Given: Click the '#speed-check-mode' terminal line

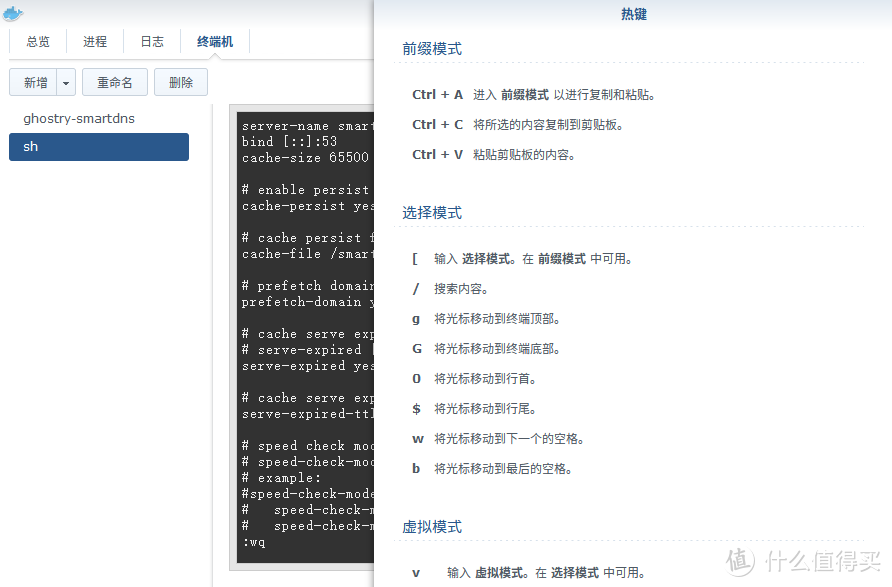Looking at the screenshot, I should (308, 494).
